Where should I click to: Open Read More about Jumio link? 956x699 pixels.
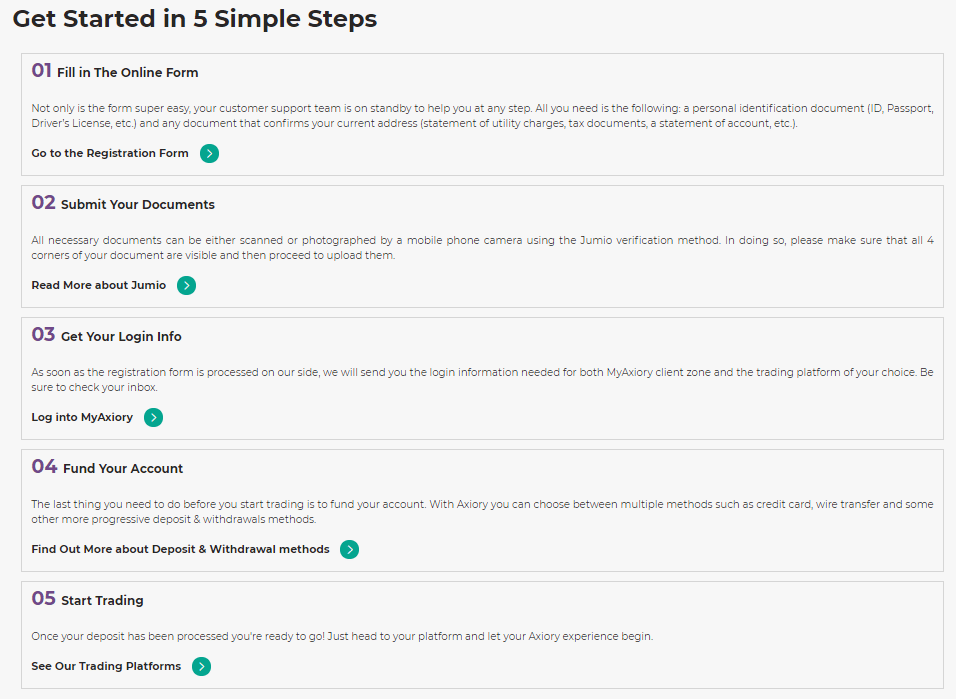pyautogui.click(x=98, y=285)
